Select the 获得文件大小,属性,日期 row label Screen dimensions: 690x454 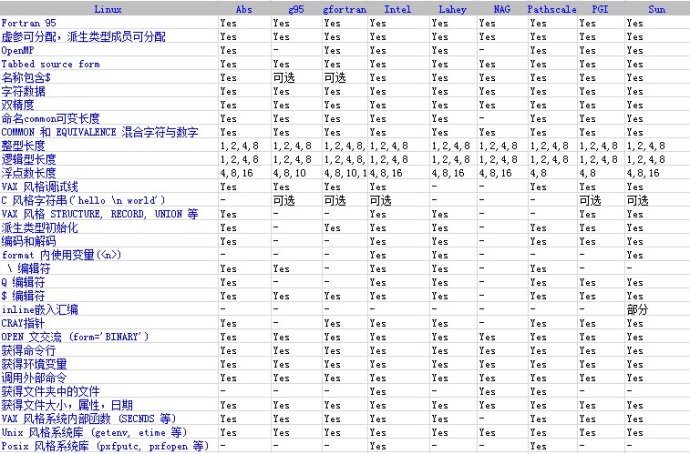(x=67, y=405)
